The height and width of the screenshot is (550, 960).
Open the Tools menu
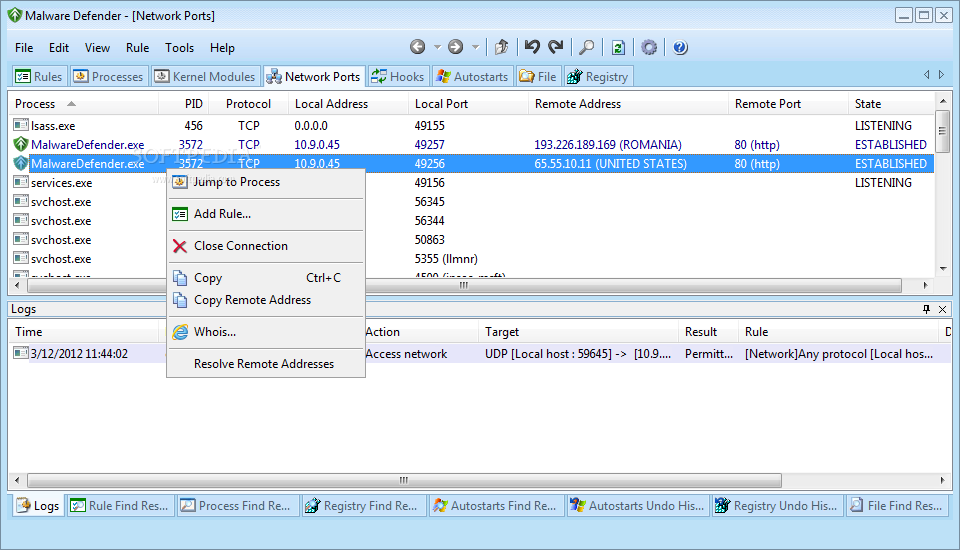[x=179, y=48]
